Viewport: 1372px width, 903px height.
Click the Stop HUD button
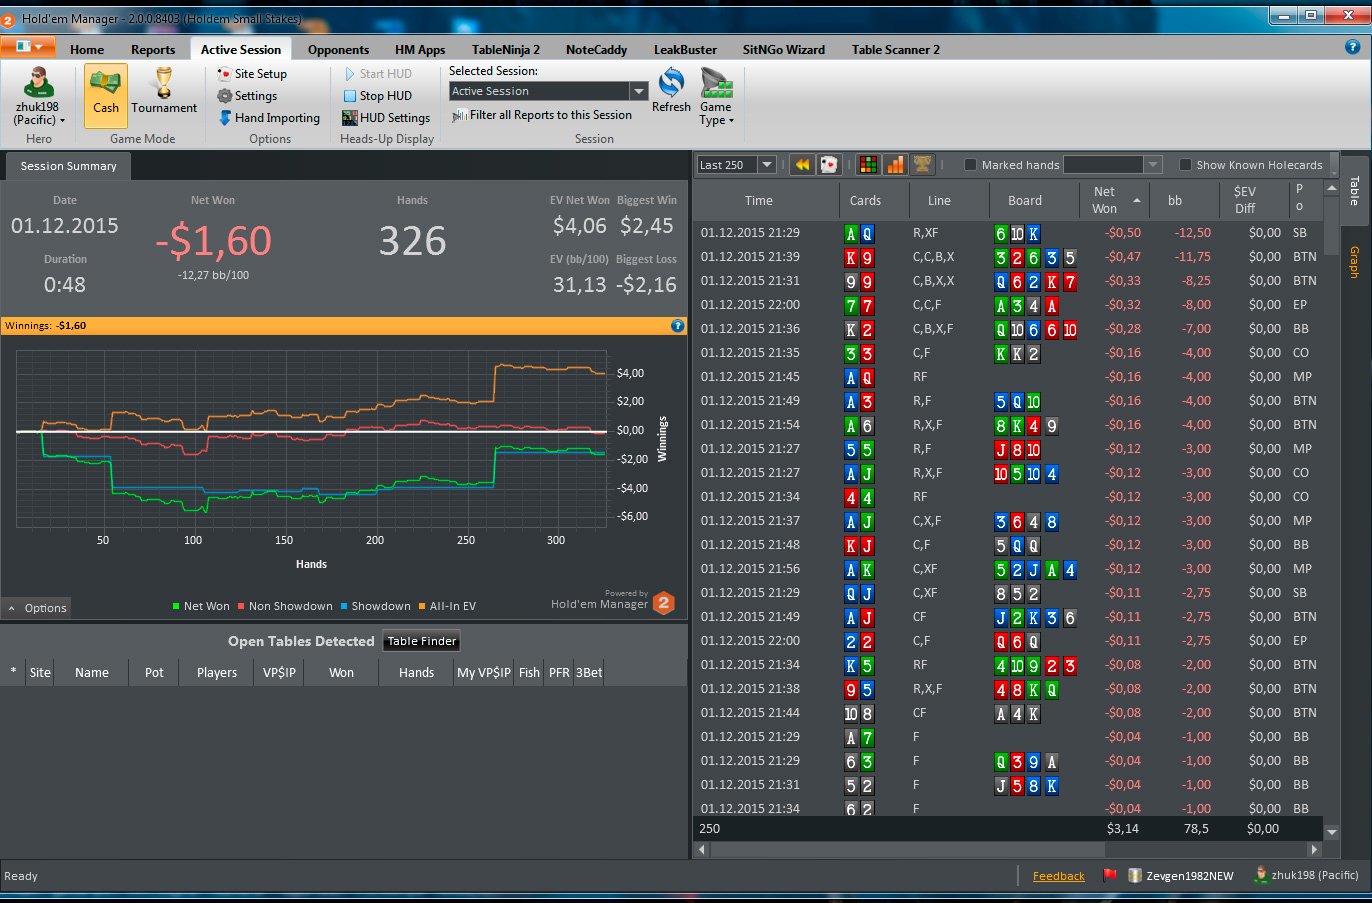point(377,96)
